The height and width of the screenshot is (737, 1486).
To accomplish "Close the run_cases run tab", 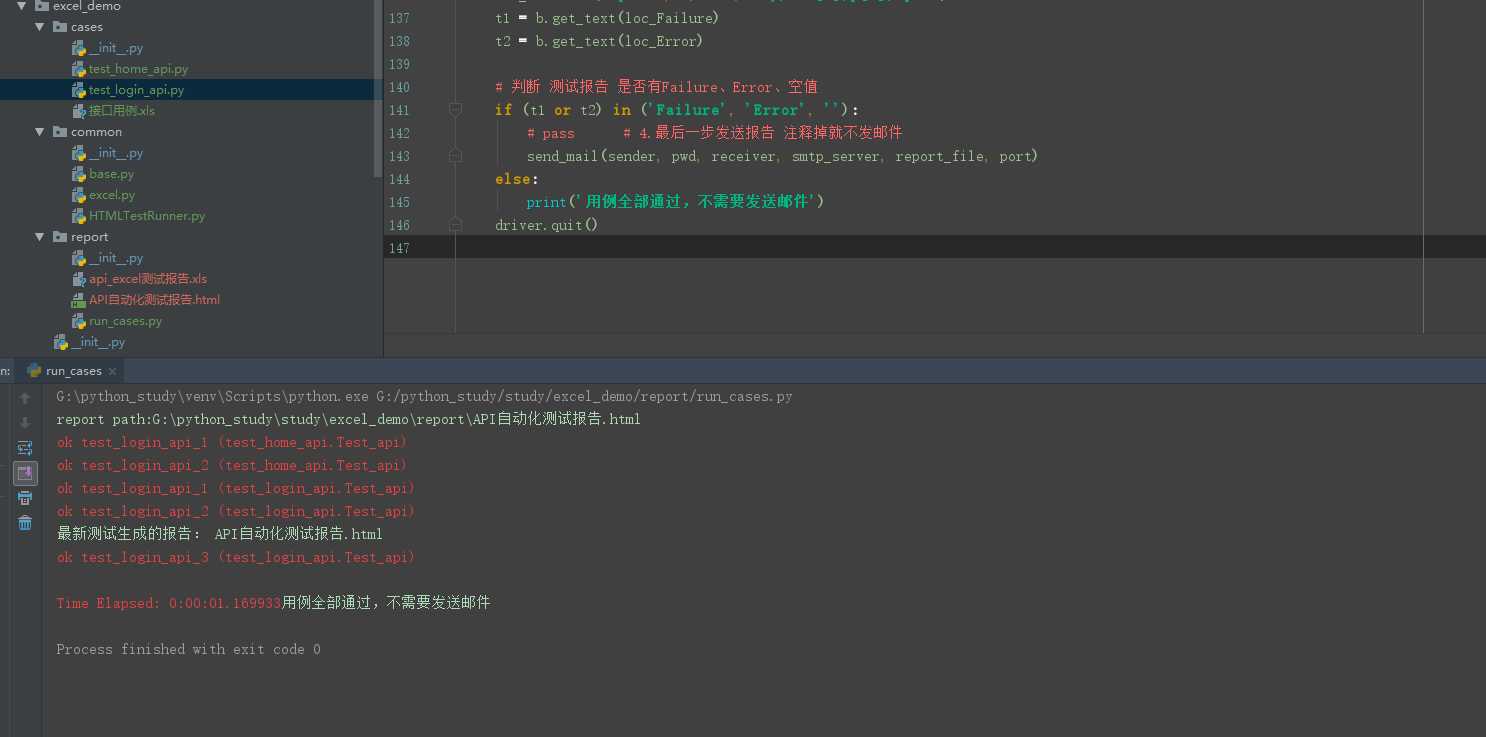I will coord(112,371).
